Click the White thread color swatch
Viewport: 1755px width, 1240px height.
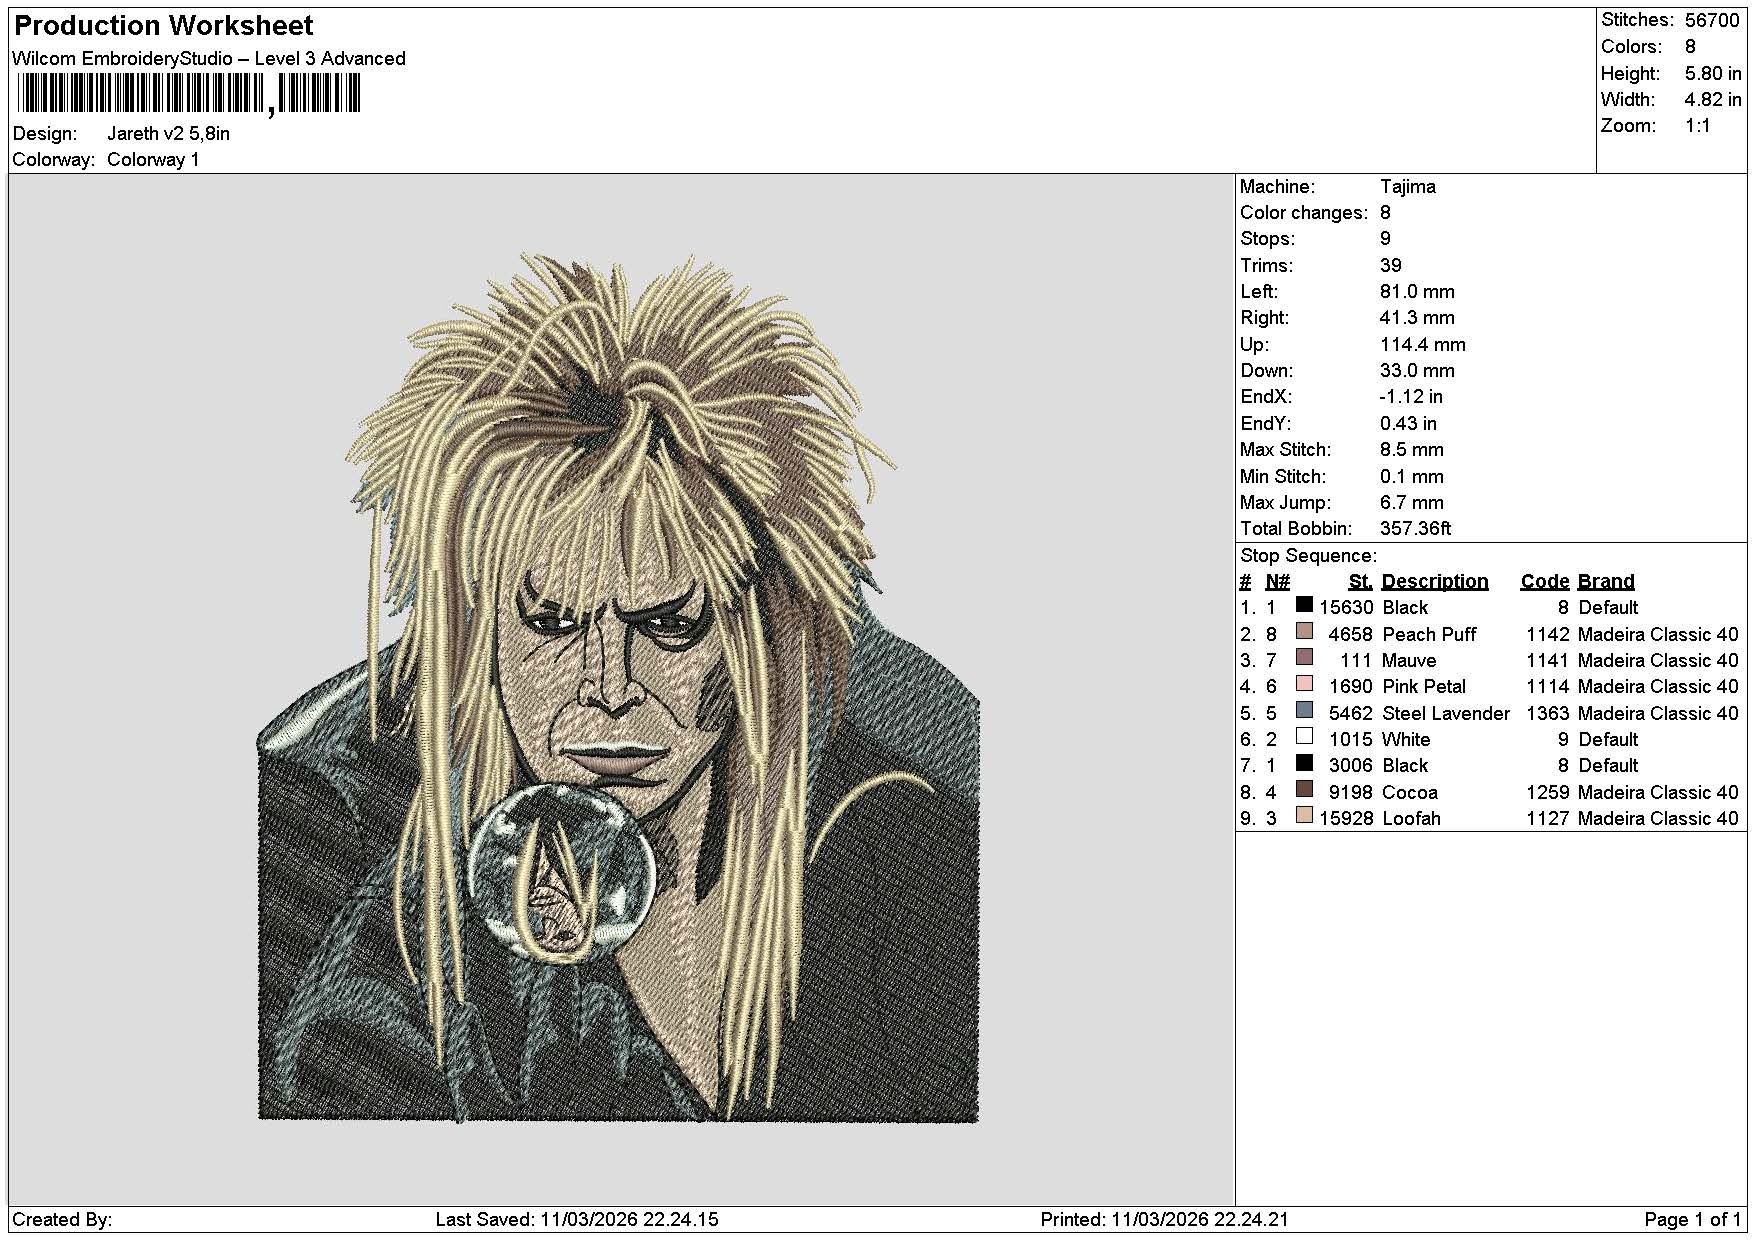pos(1304,736)
